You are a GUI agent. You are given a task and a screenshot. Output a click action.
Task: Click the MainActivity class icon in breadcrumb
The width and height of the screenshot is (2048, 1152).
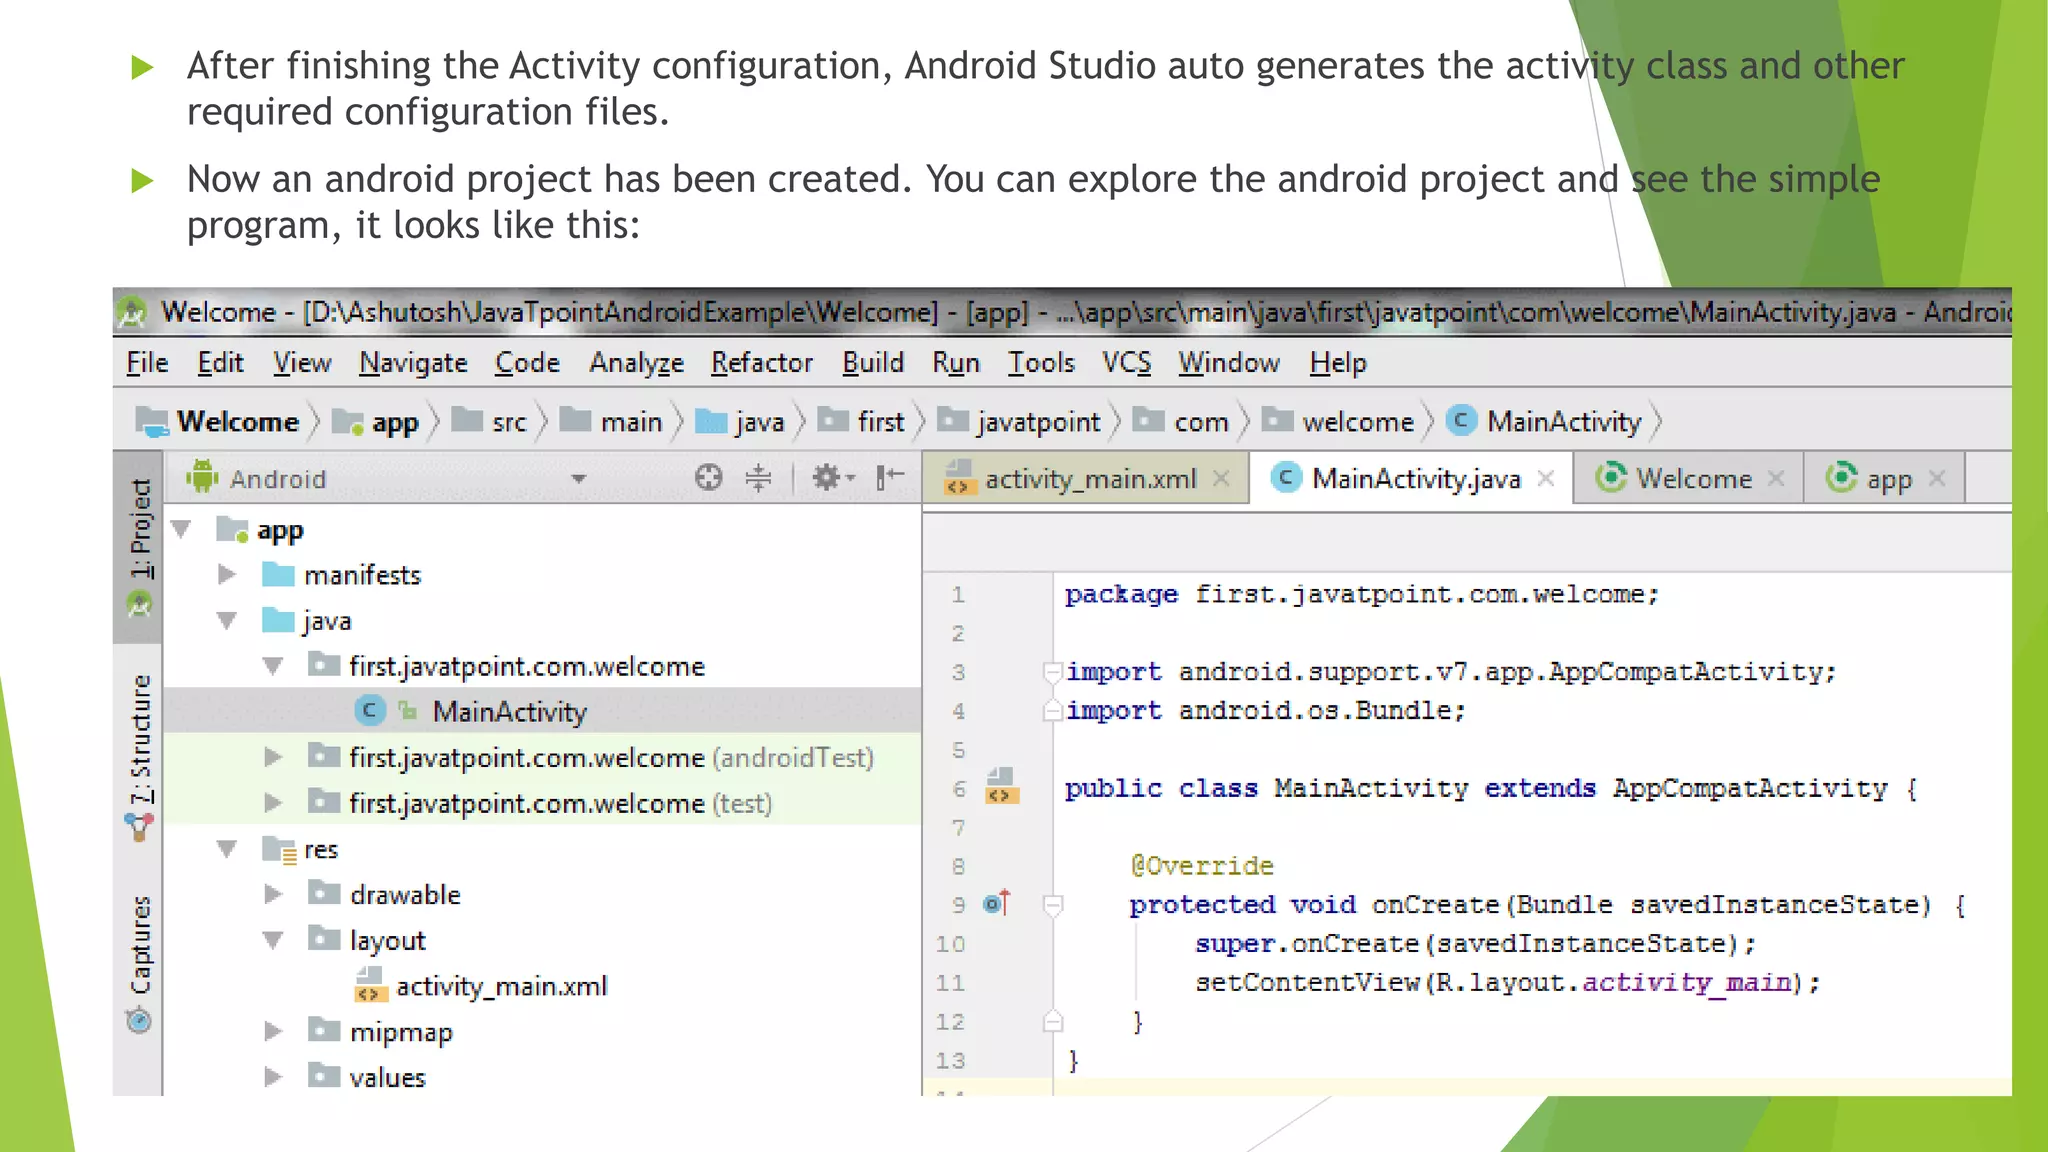click(x=1461, y=421)
